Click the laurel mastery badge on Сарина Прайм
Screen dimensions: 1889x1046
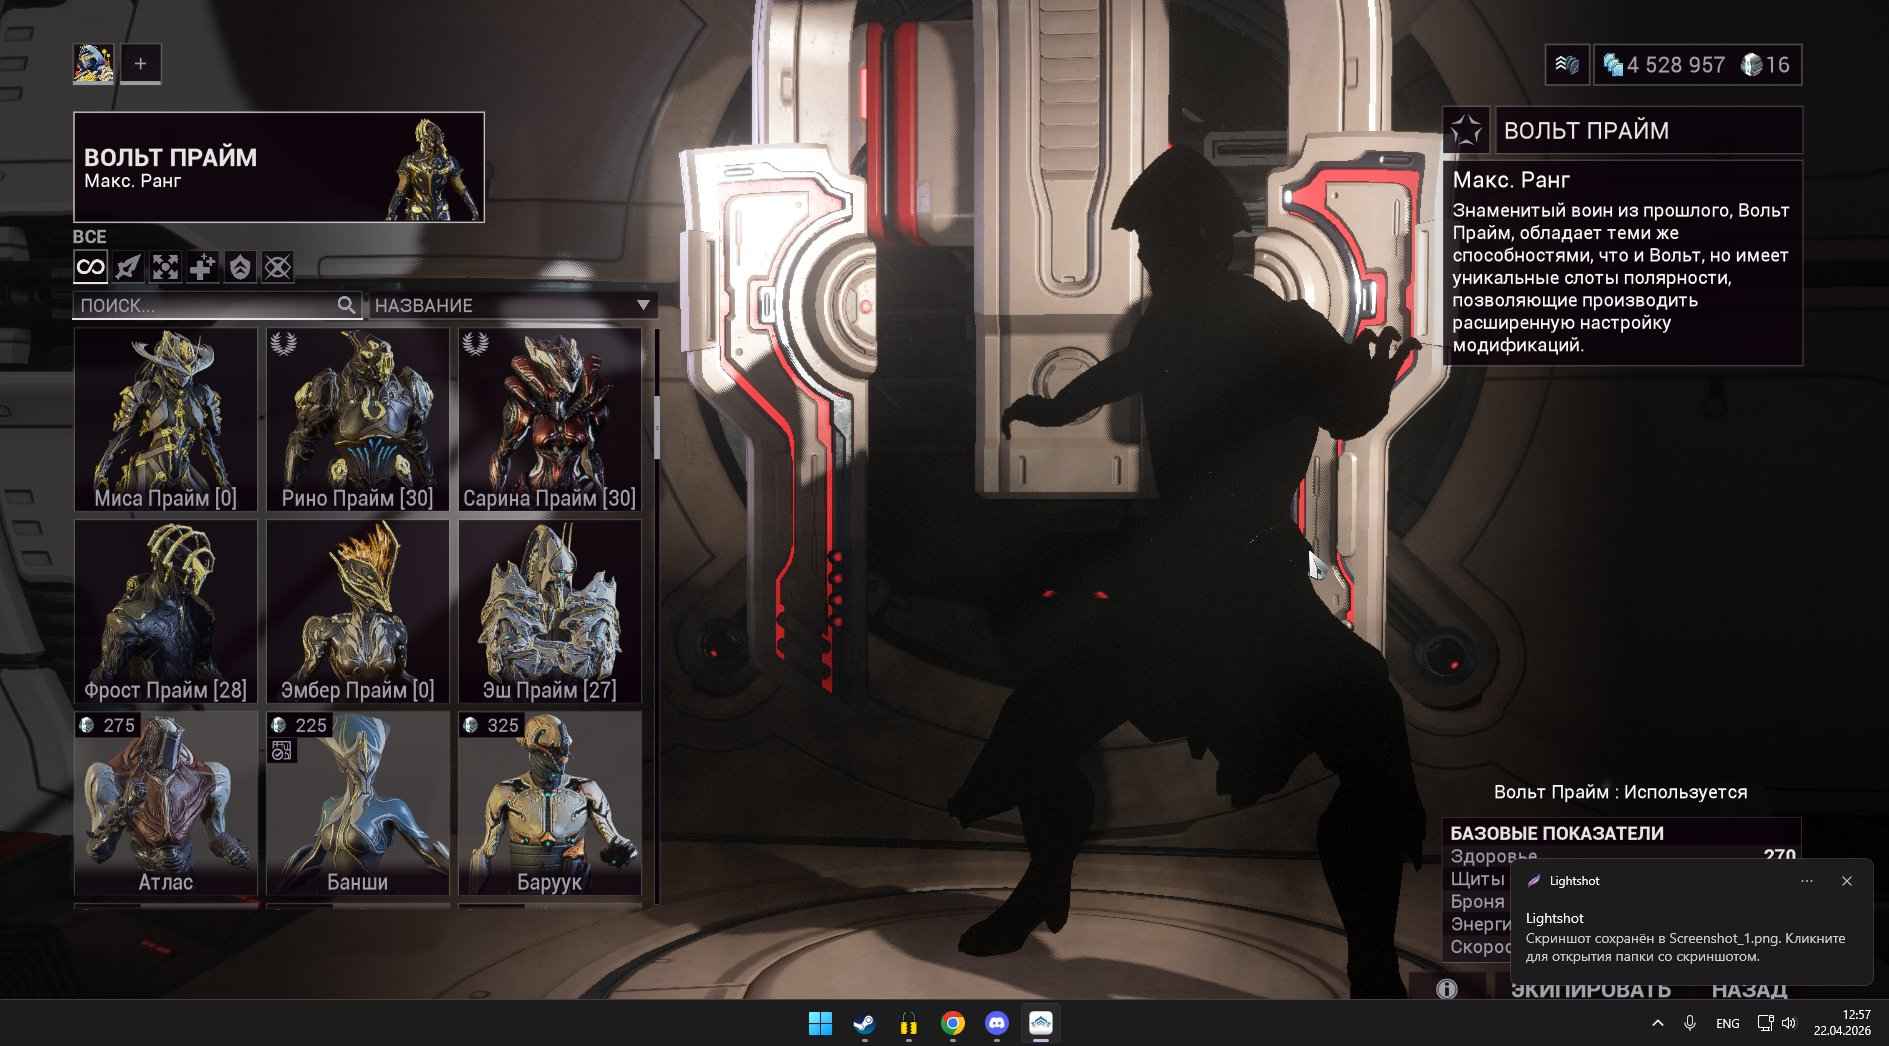pyautogui.click(x=476, y=344)
